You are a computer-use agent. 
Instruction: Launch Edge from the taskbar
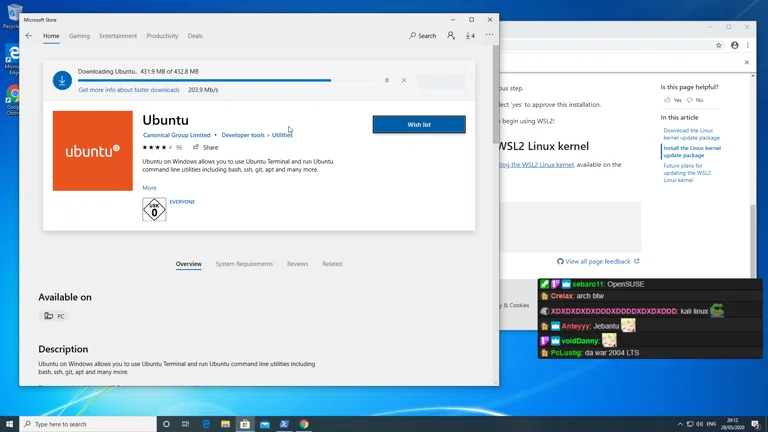tap(206, 424)
